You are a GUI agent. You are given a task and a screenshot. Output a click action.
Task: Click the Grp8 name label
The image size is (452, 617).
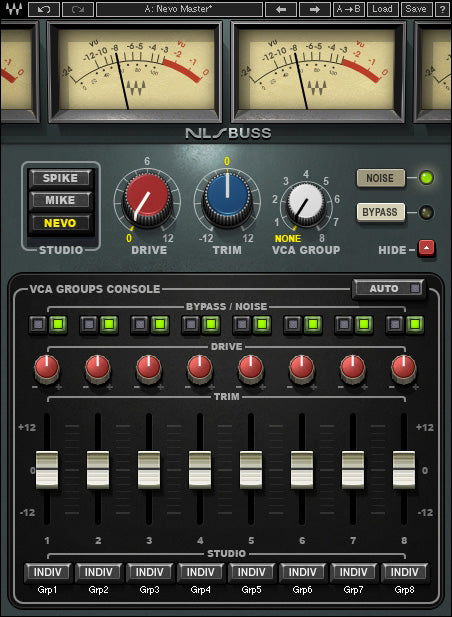(404, 590)
